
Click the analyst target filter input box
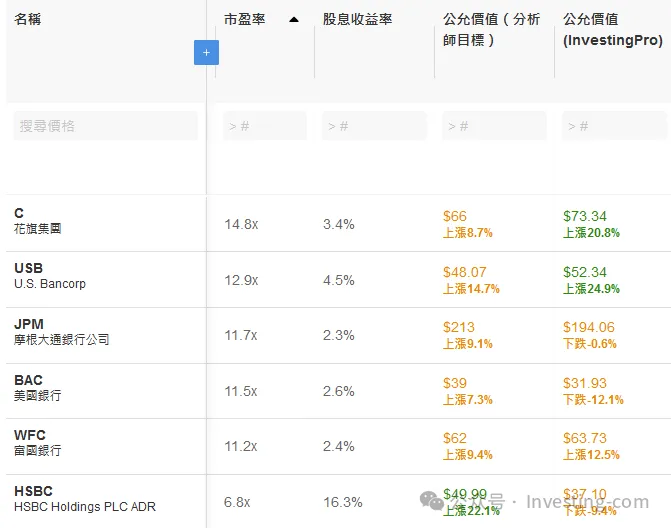[494, 126]
